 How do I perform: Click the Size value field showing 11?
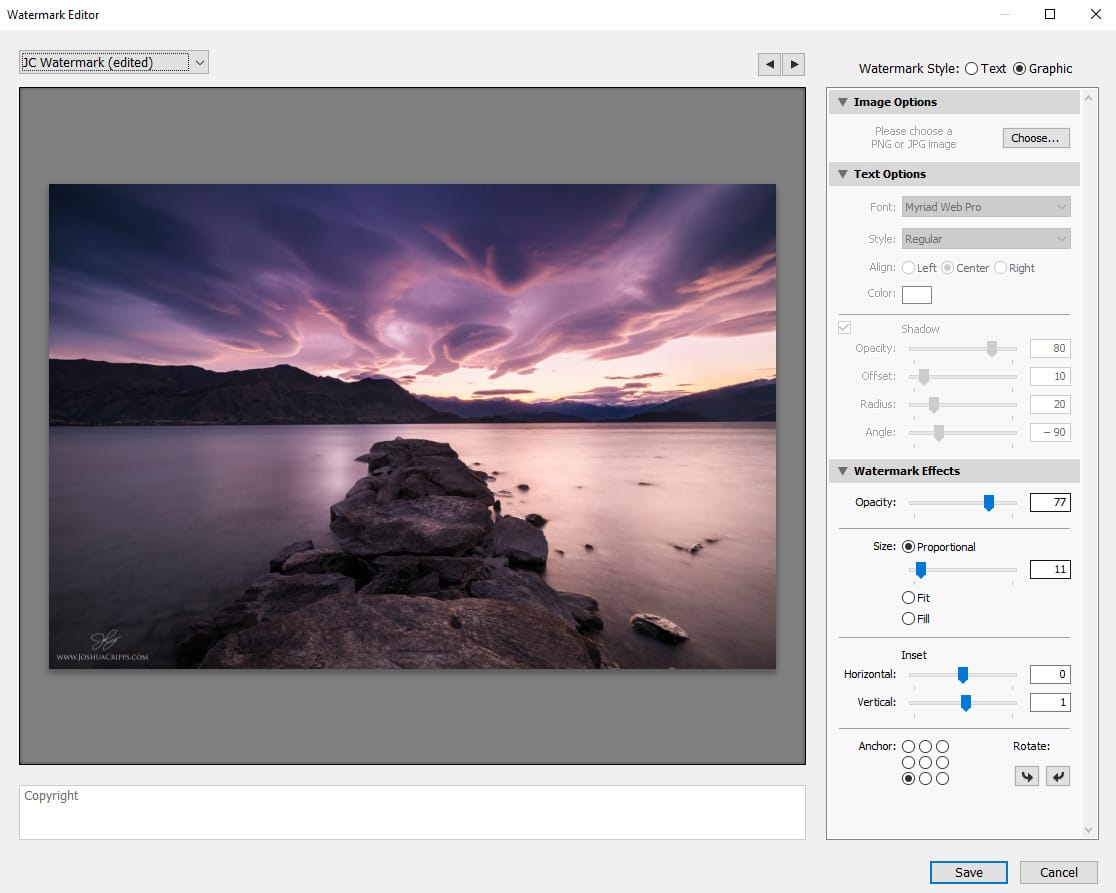(x=1050, y=569)
